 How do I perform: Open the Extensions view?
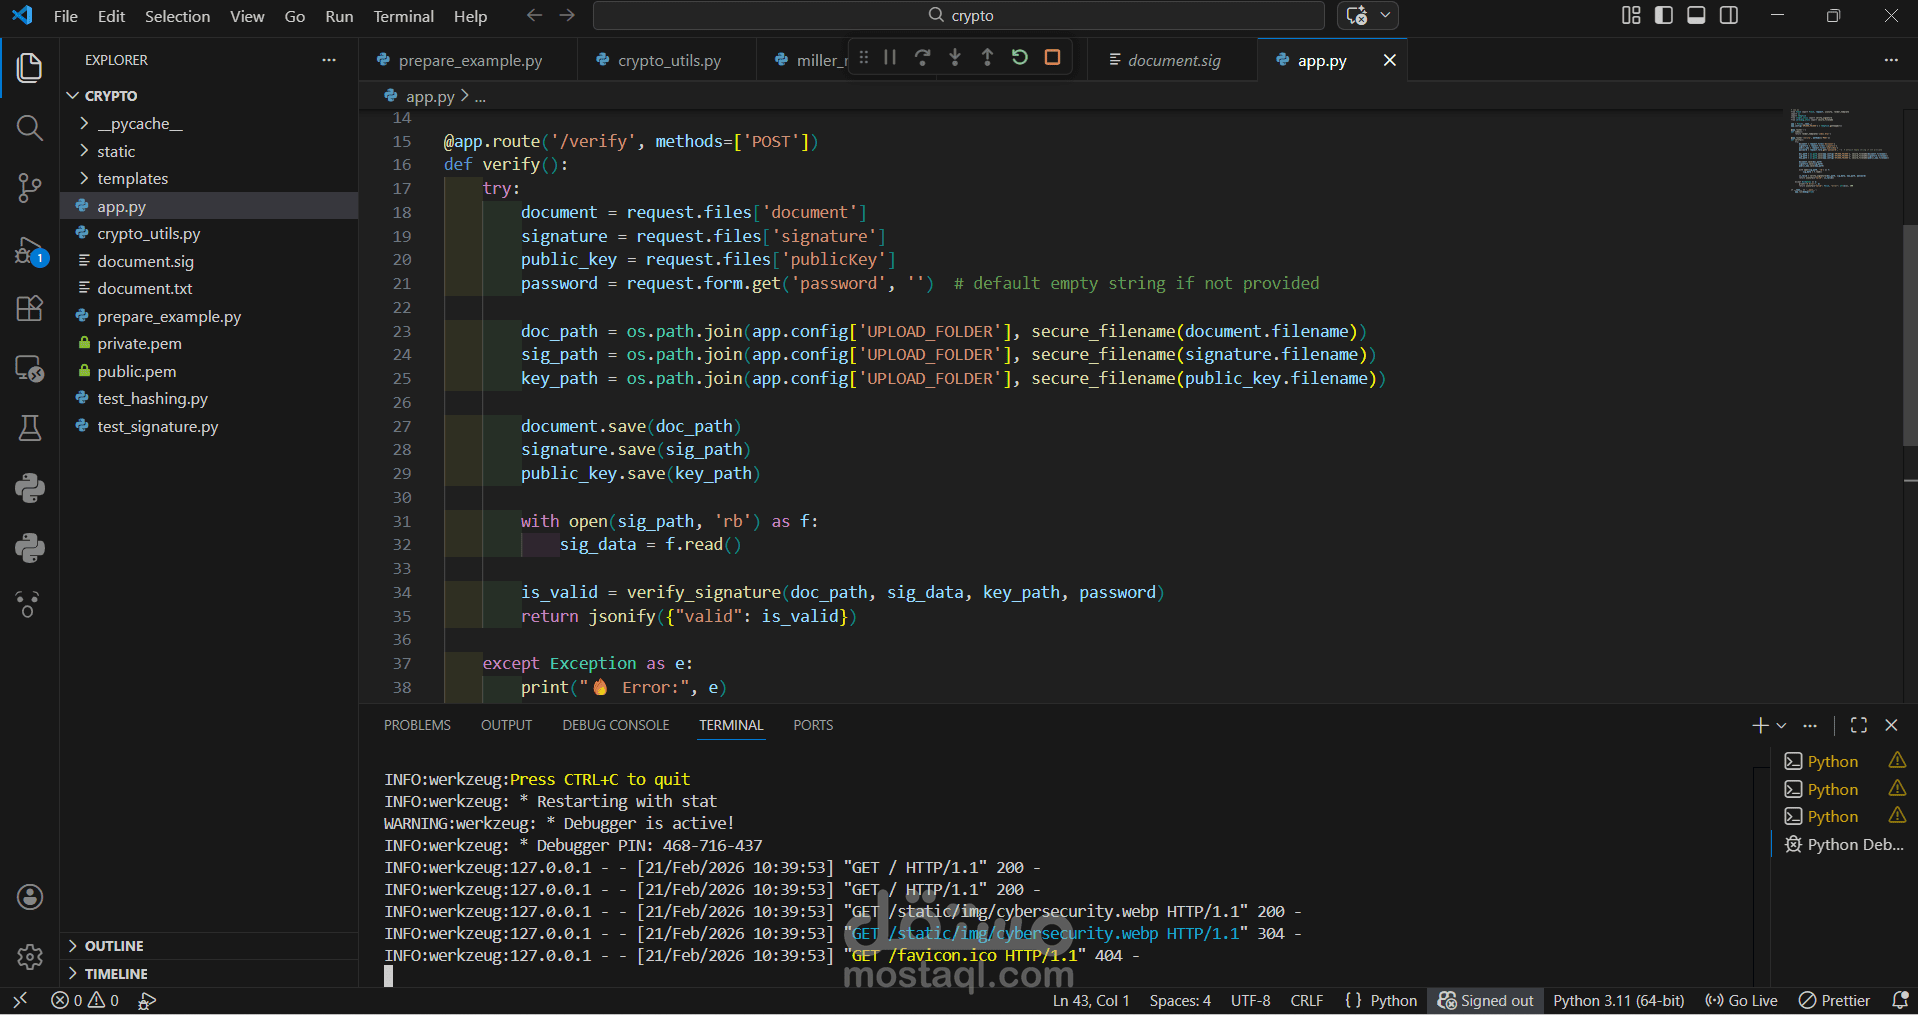pos(29,308)
